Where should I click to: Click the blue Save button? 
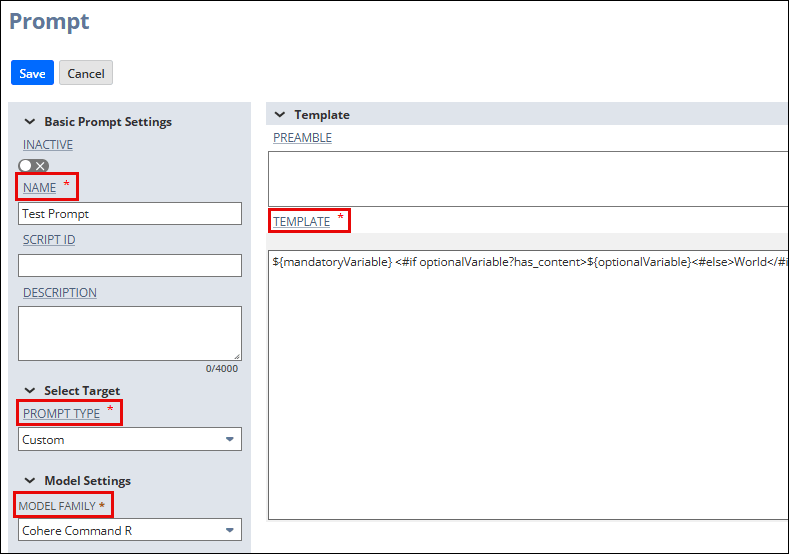[32, 73]
